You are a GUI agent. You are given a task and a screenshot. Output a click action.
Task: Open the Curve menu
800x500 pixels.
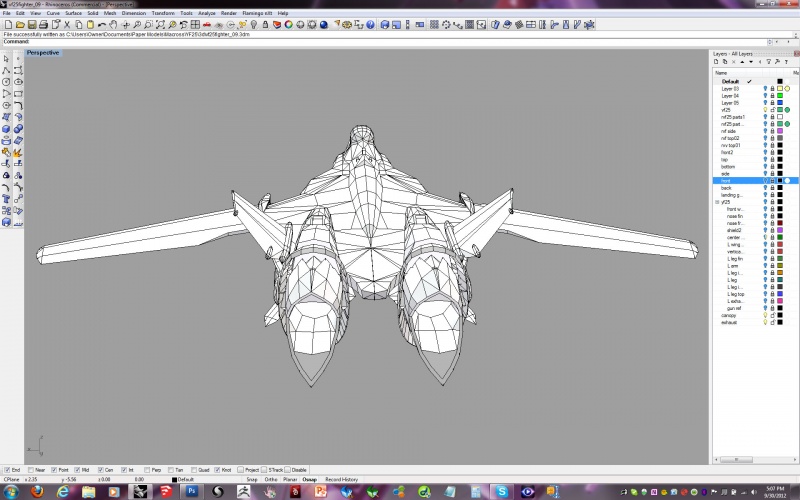53,13
